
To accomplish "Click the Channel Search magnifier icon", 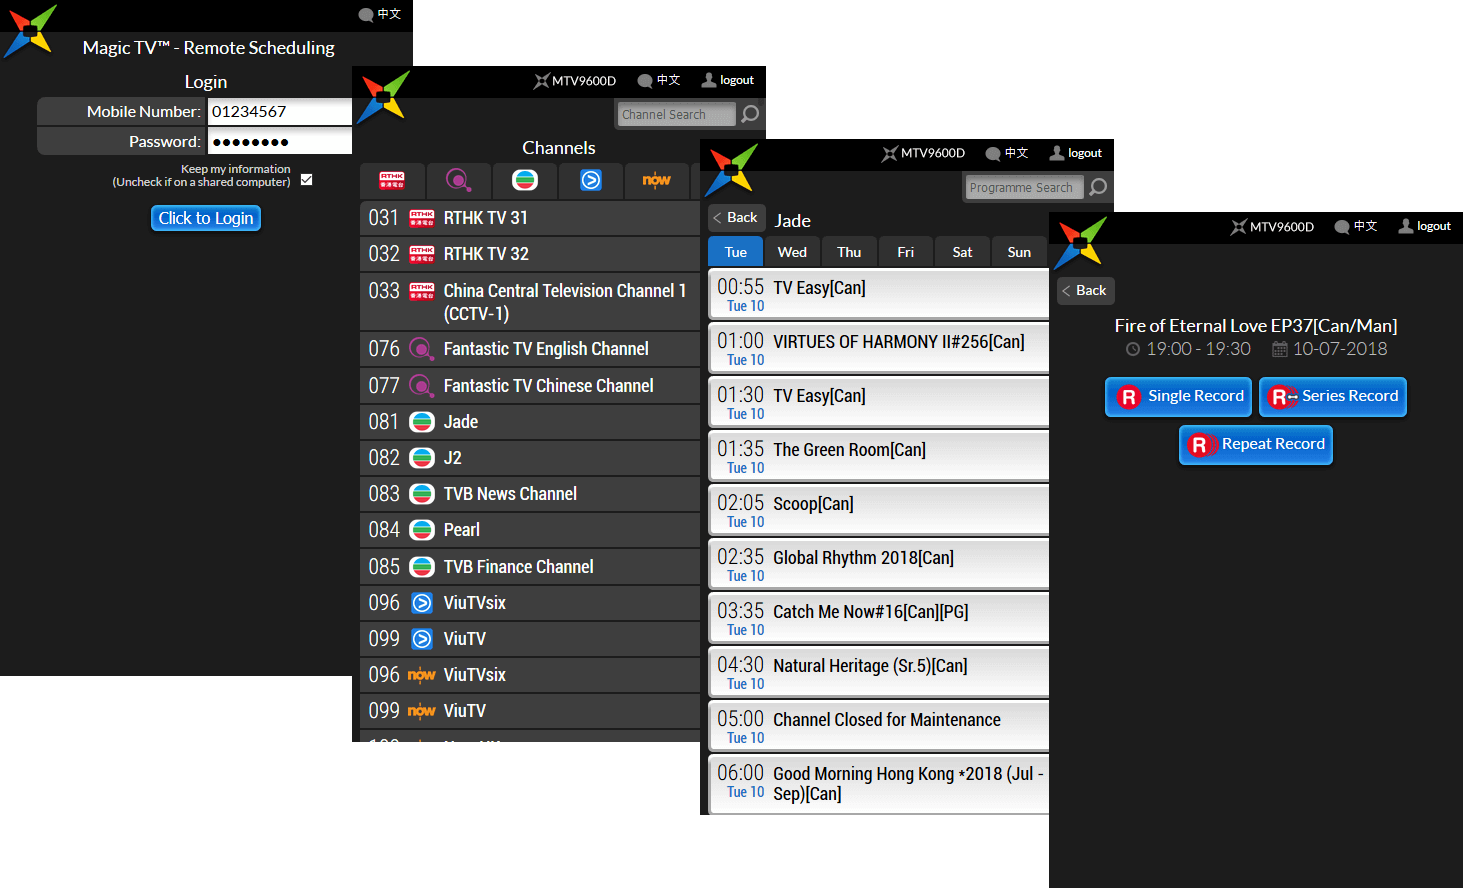I will (x=750, y=114).
